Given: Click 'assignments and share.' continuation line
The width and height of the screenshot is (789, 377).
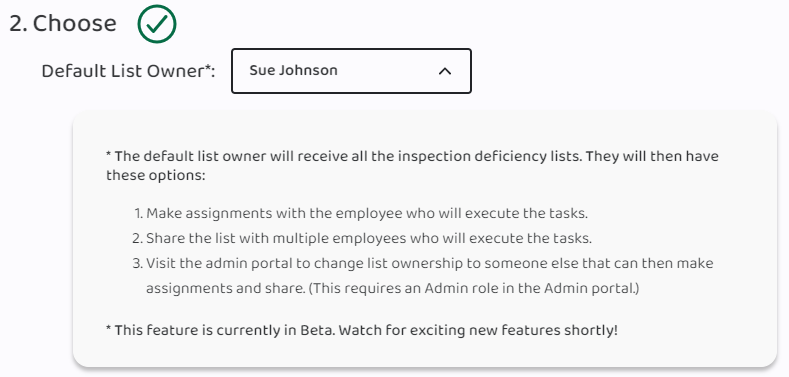Looking at the screenshot, I should (x=225, y=288).
